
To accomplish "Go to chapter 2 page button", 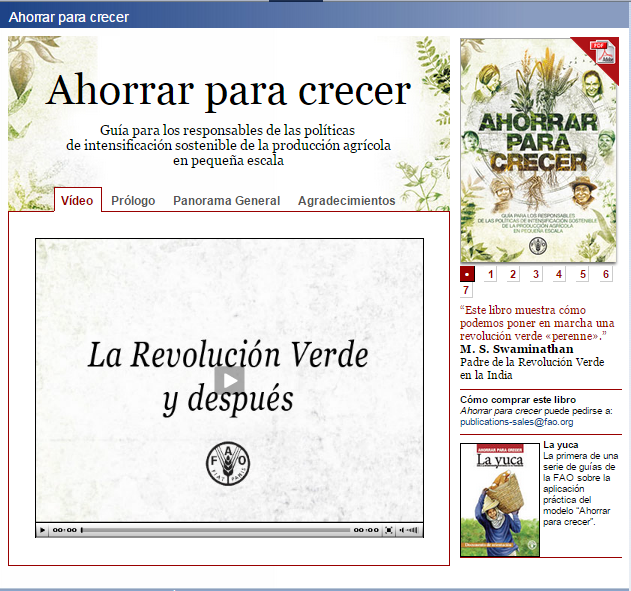I will coord(513,274).
